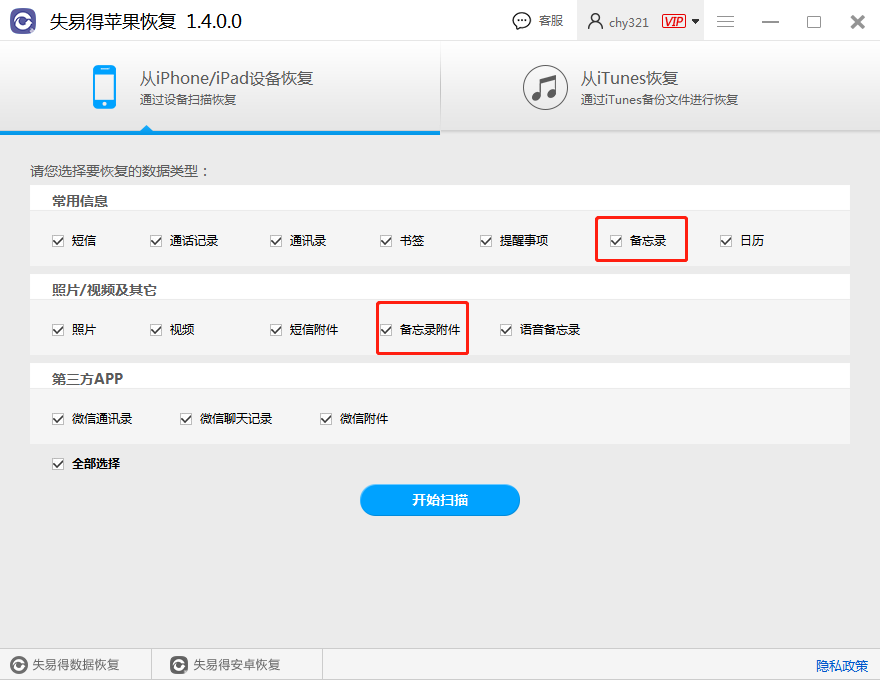Uncheck the 全部选择 select-all checkbox
The image size is (880, 680).
pos(58,464)
